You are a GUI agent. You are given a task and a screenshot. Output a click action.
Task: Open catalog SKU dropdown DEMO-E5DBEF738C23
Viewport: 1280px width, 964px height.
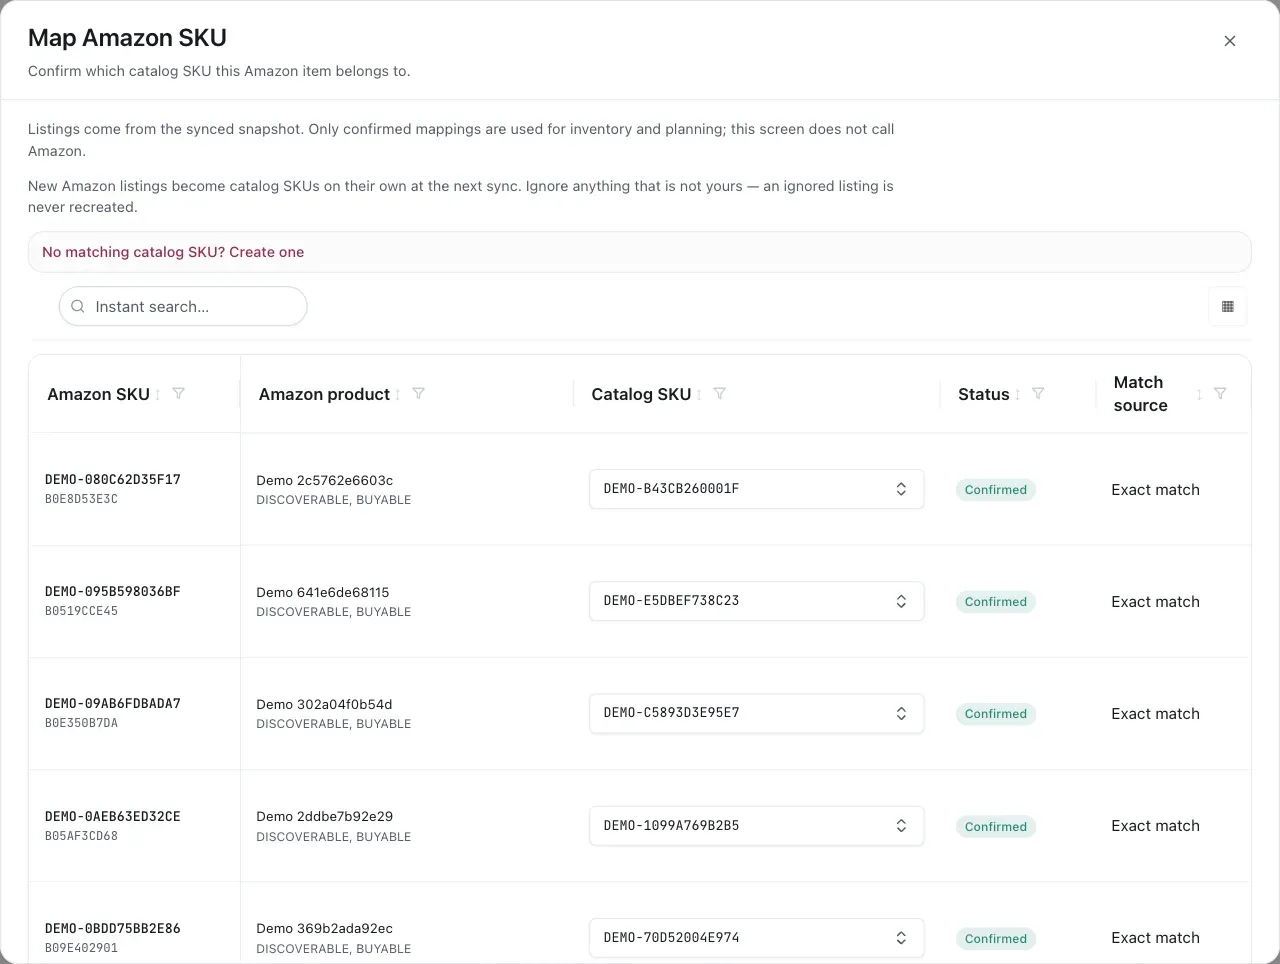pyautogui.click(x=756, y=601)
